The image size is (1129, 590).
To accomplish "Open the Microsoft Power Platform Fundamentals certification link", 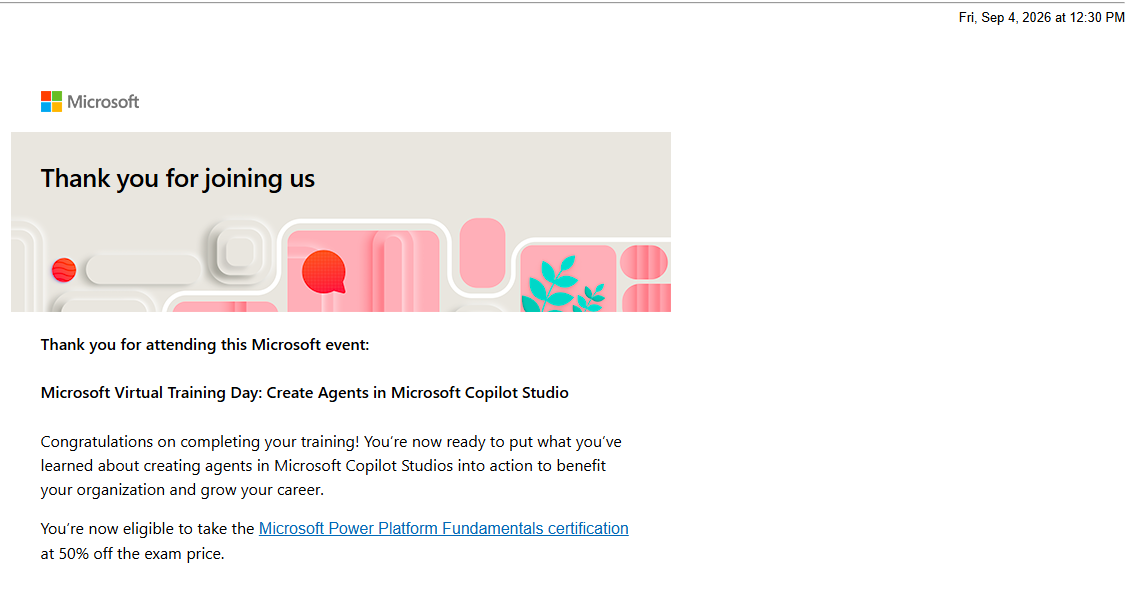I will tap(444, 528).
